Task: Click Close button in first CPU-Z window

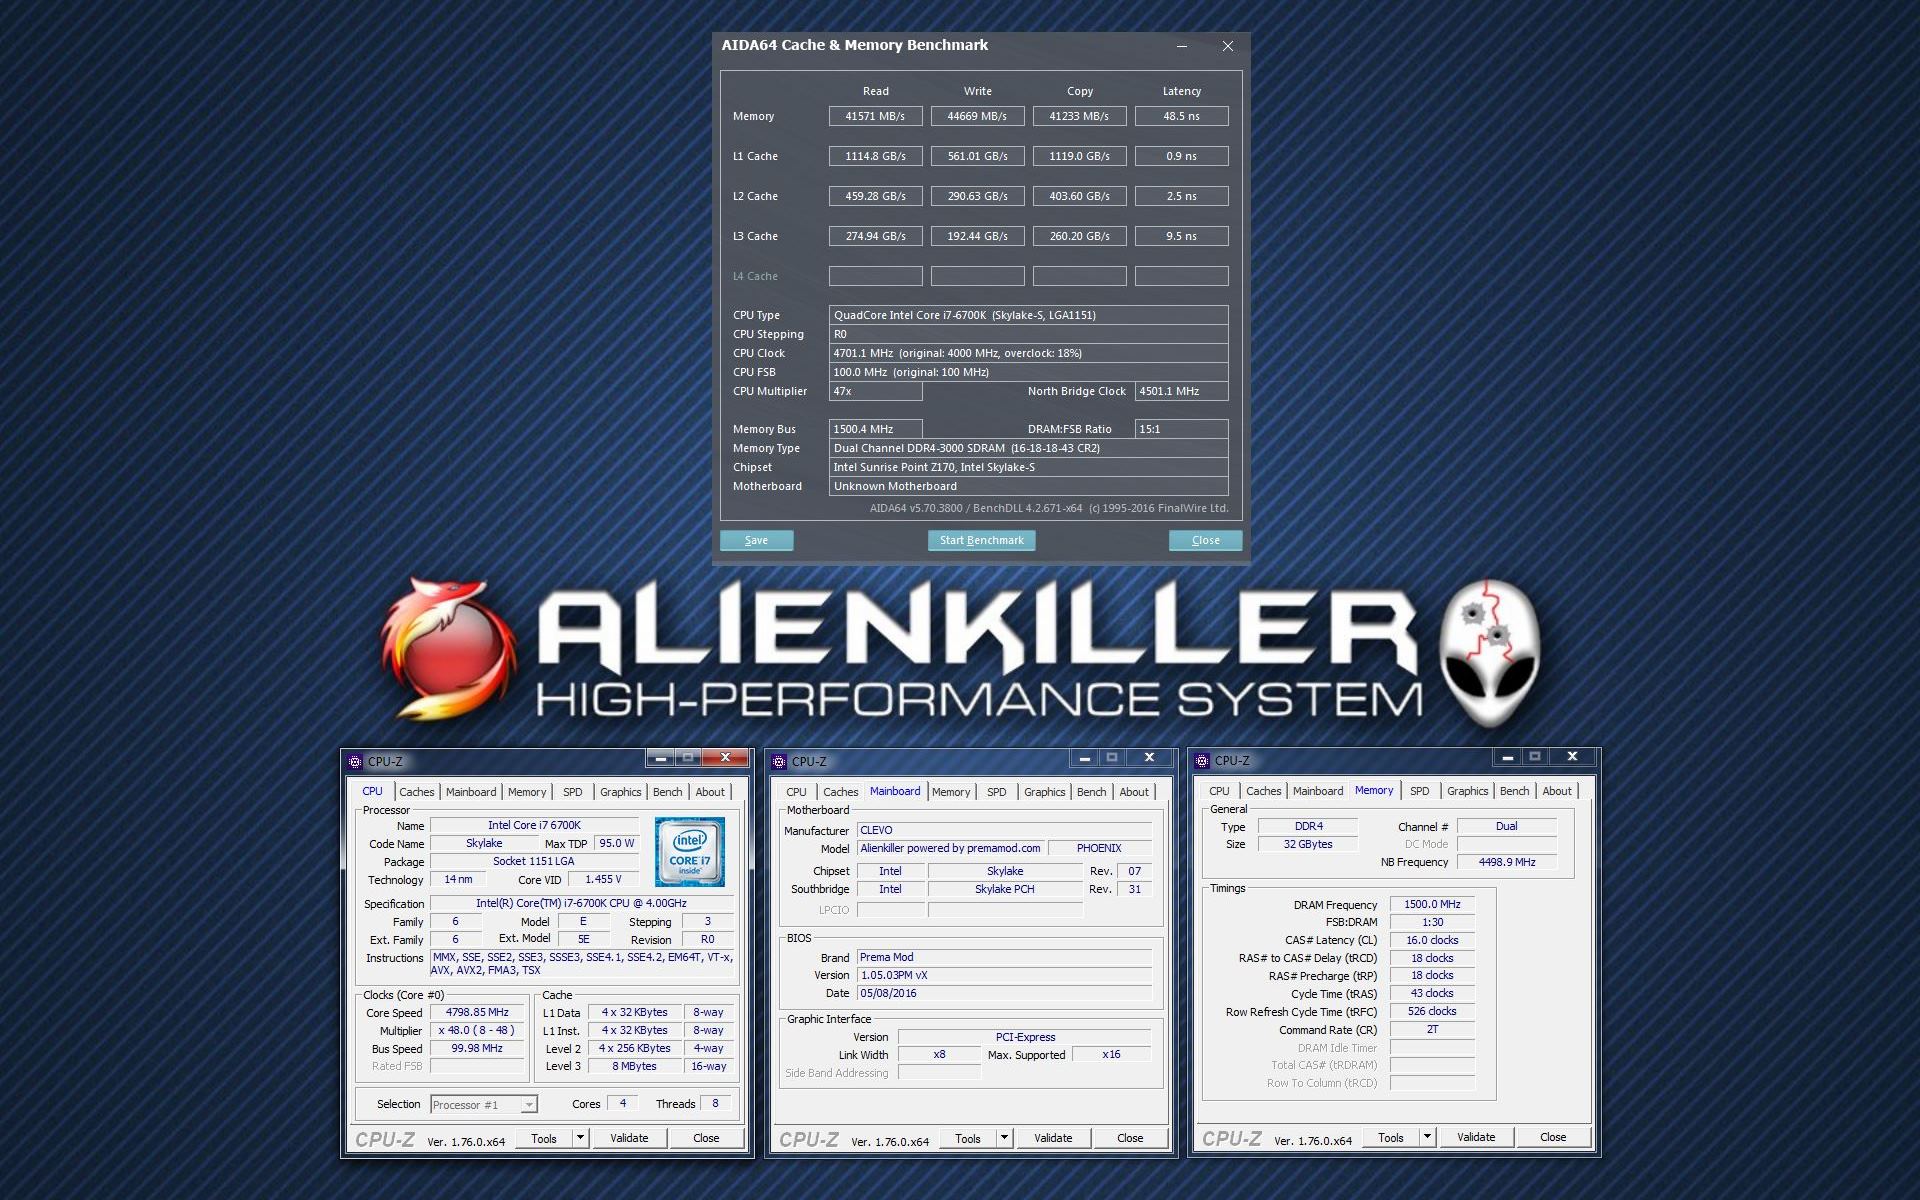Action: (x=706, y=1138)
